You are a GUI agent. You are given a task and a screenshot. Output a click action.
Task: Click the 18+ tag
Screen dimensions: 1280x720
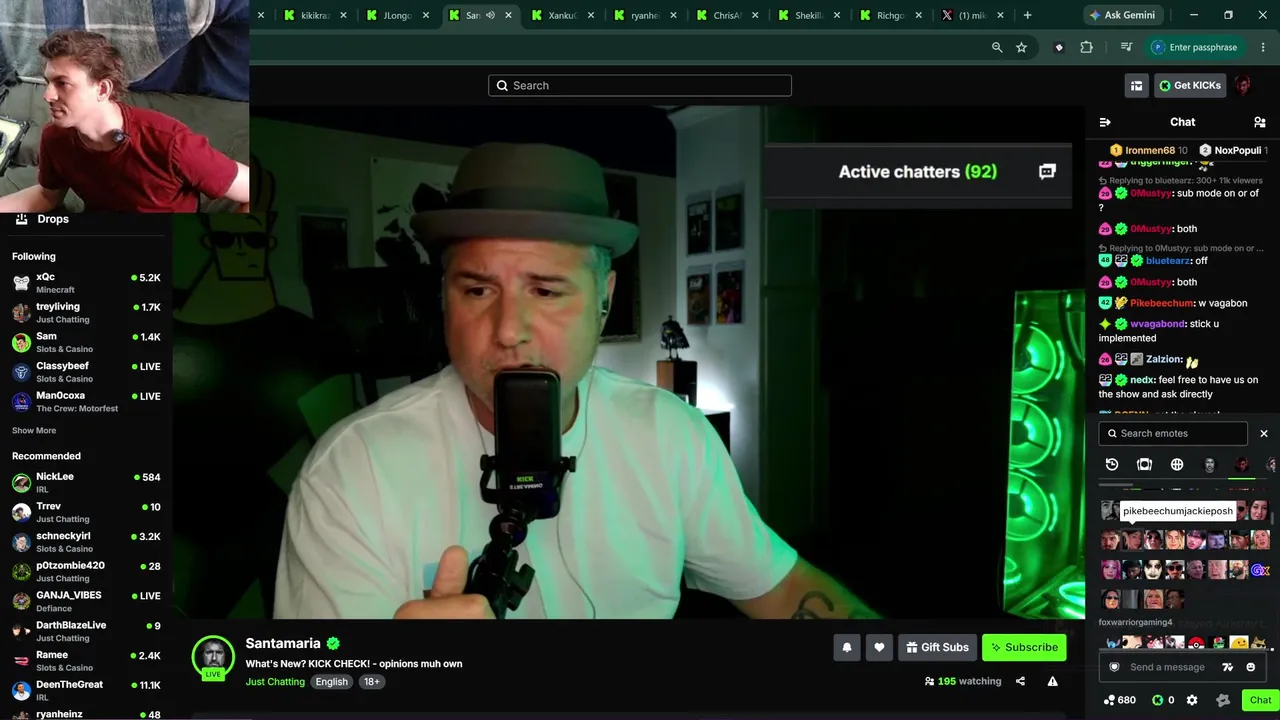[371, 682]
